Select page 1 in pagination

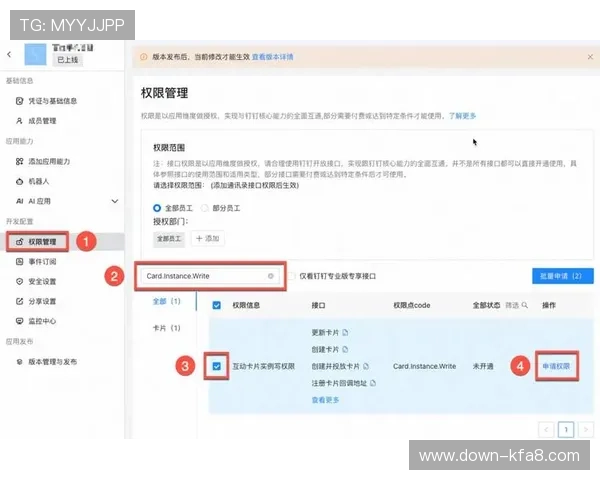[566, 429]
